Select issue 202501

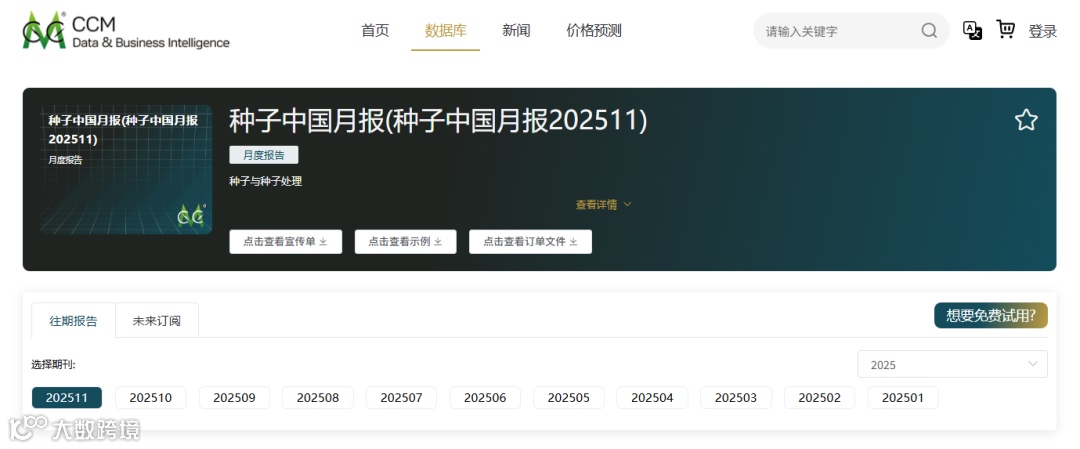tap(903, 397)
